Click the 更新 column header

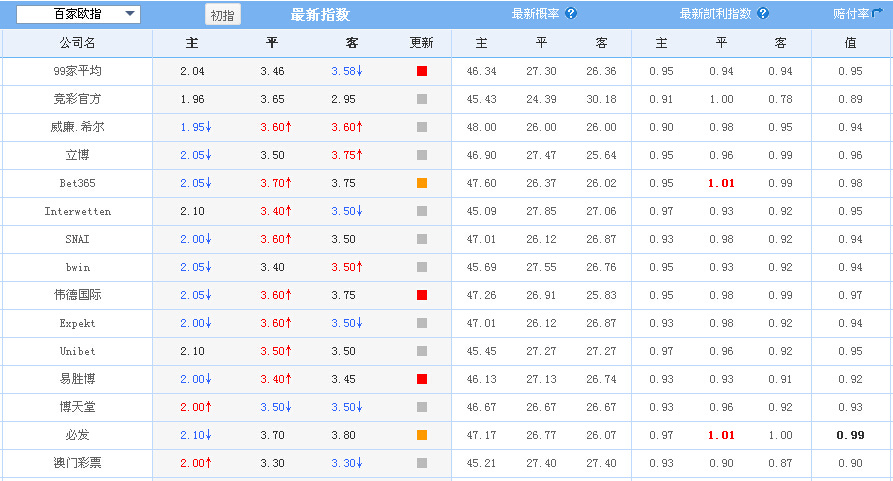pos(421,43)
